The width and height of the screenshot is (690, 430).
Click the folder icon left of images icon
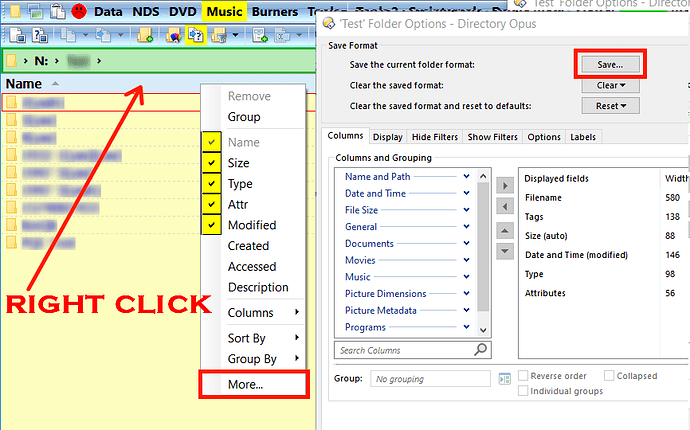point(15,11)
